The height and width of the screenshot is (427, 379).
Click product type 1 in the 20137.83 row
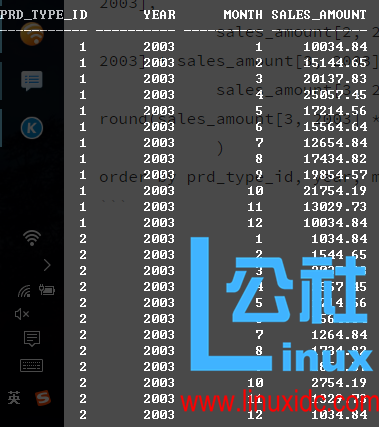pos(83,79)
